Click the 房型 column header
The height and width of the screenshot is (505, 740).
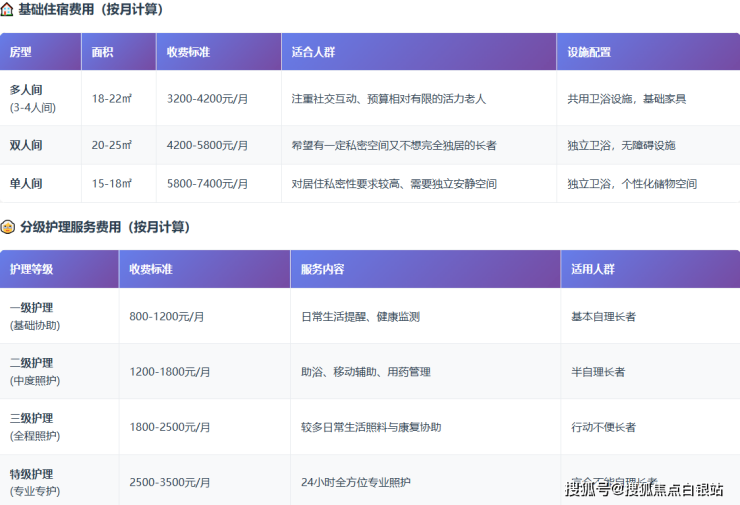click(x=21, y=52)
